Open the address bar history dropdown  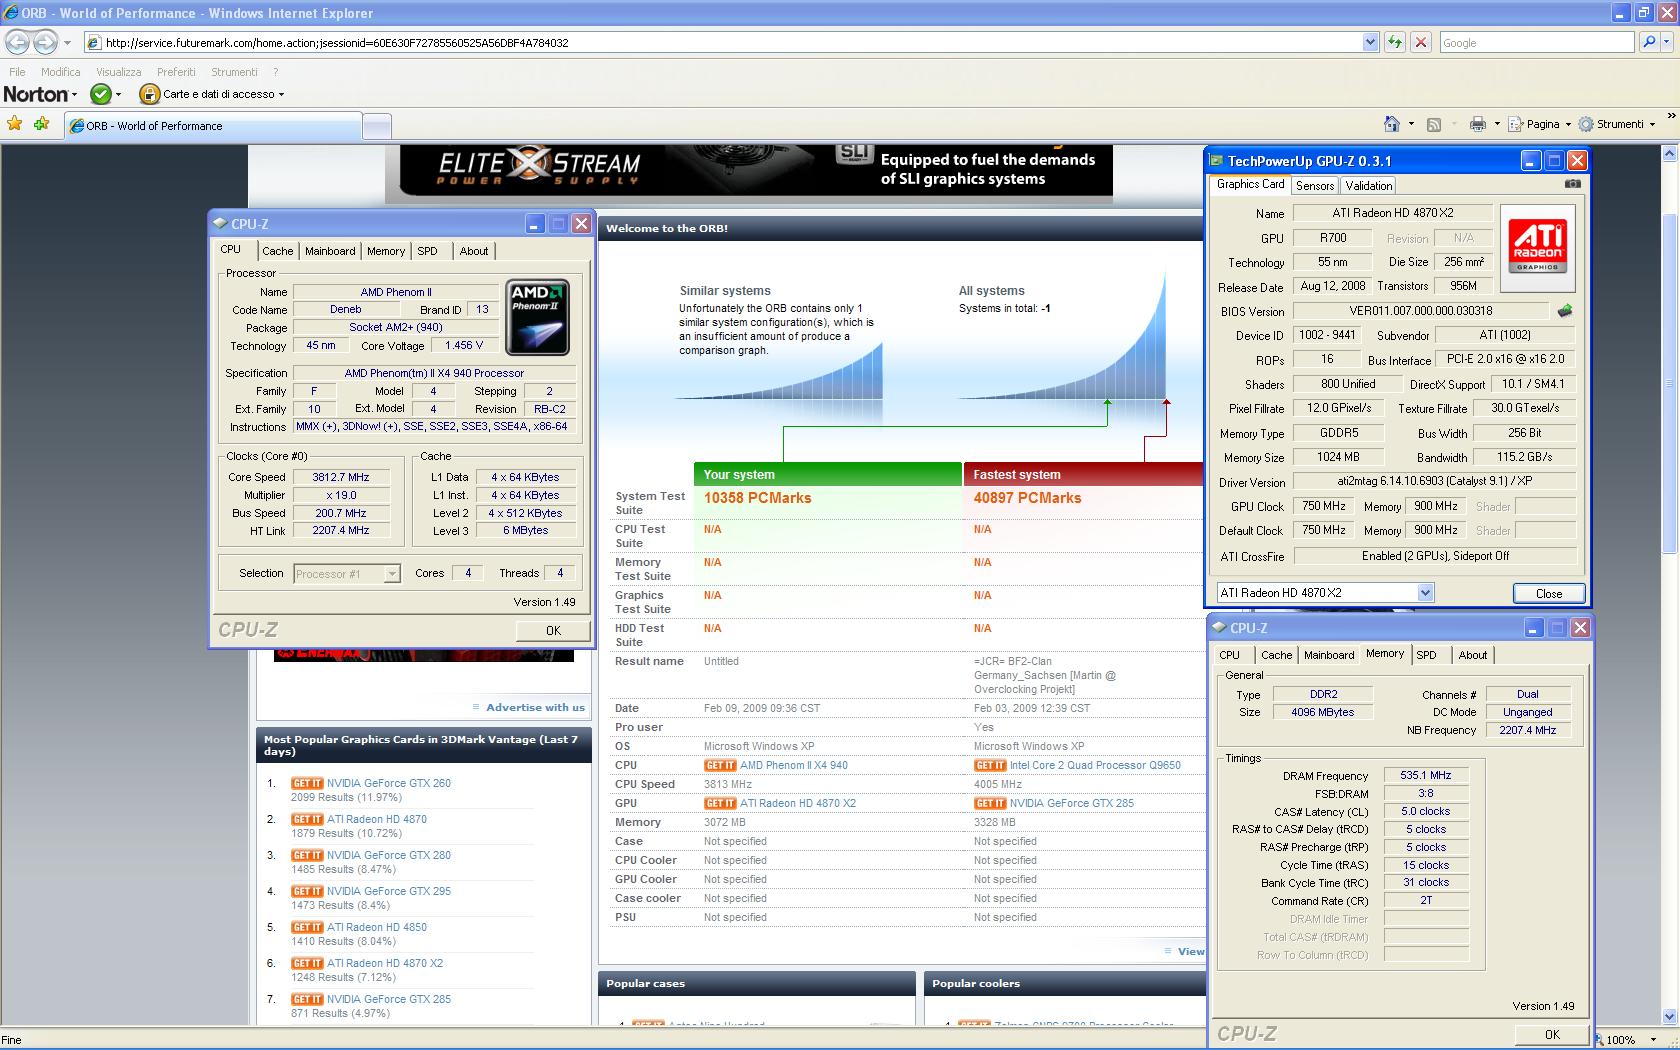point(1370,42)
